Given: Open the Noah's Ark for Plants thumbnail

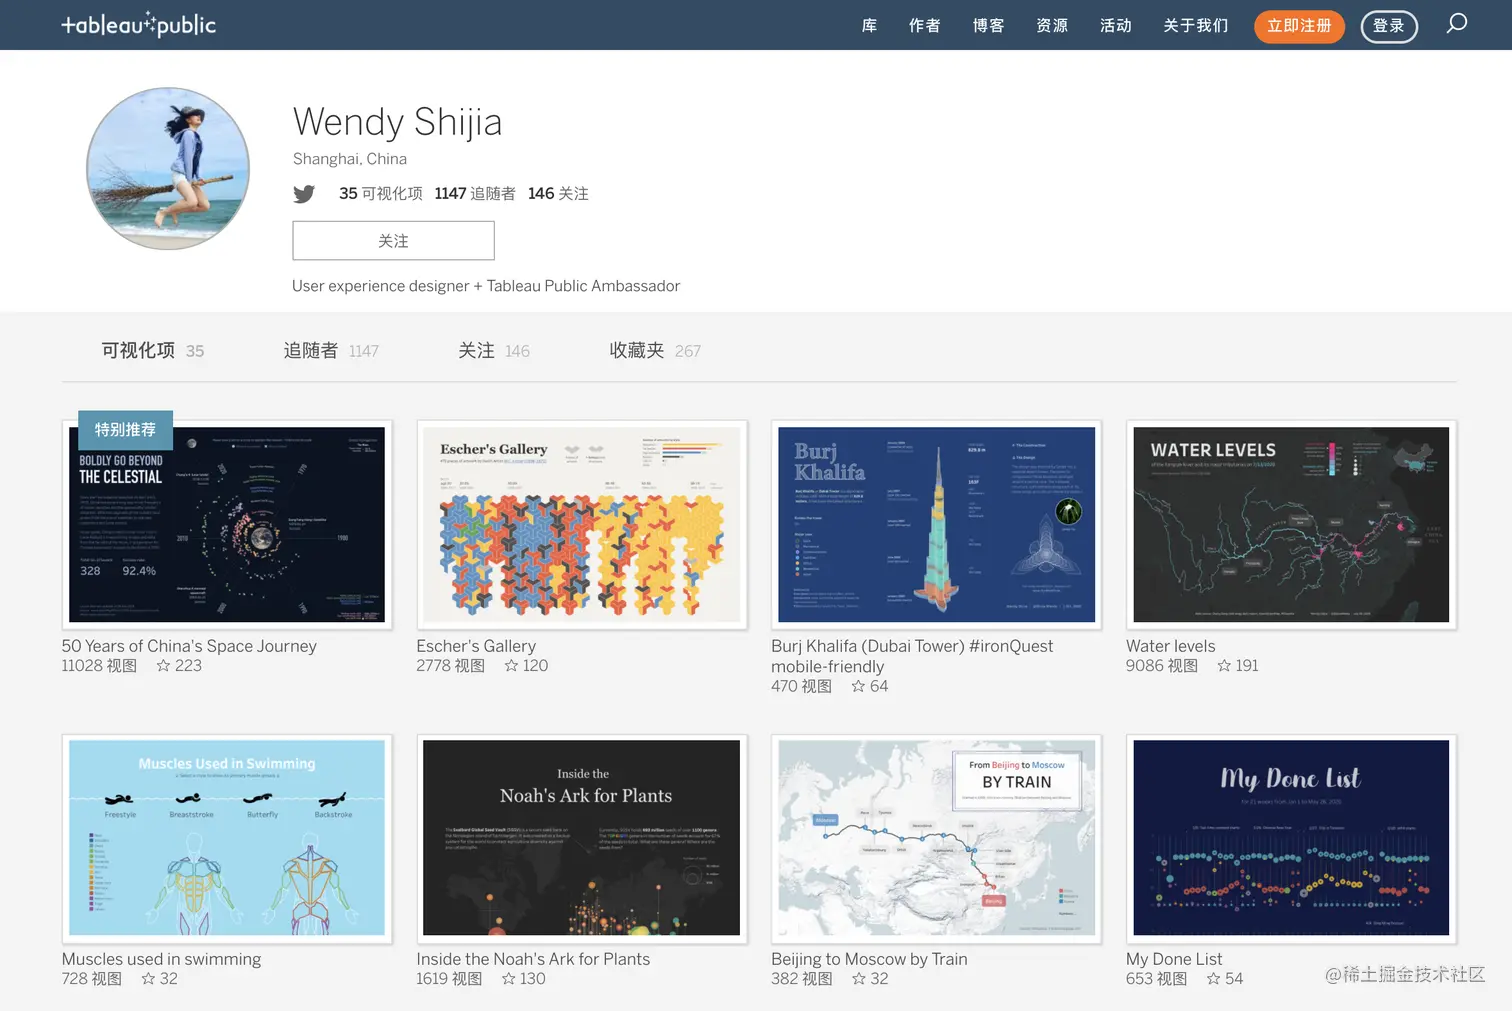Looking at the screenshot, I should point(582,838).
